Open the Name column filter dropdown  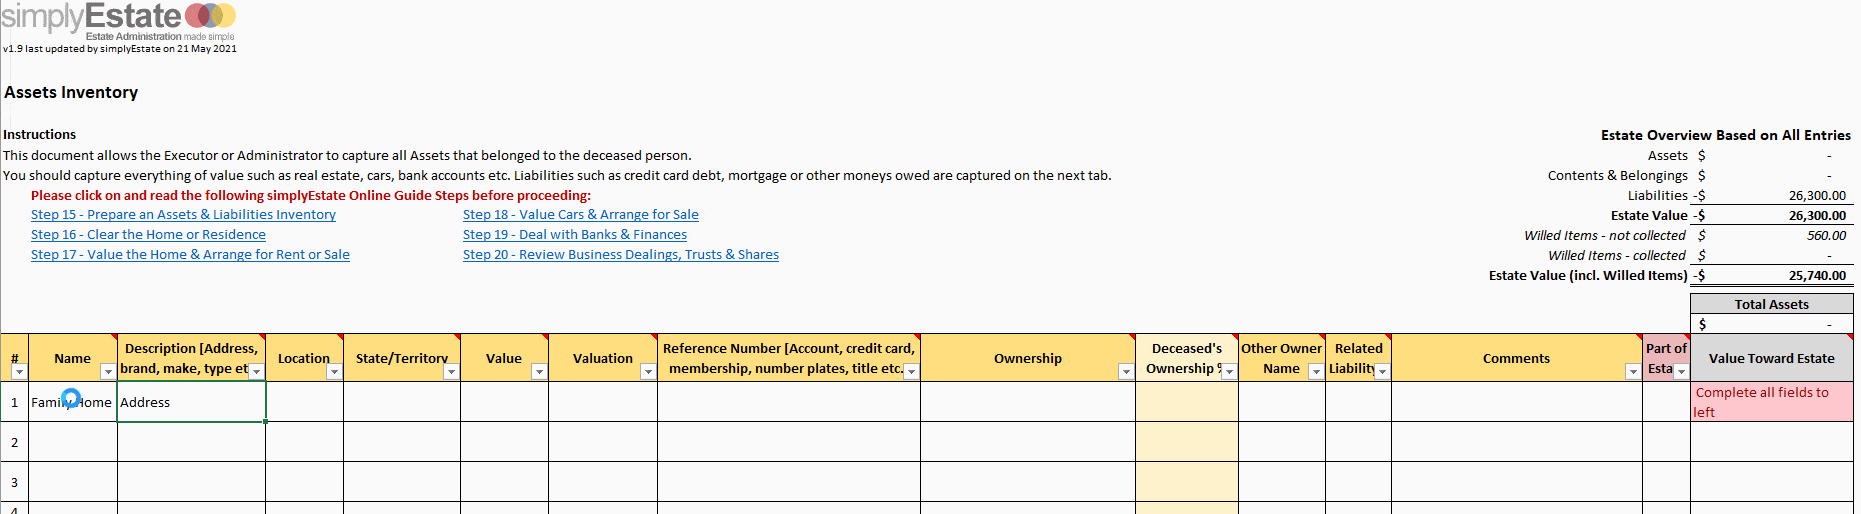coord(108,372)
